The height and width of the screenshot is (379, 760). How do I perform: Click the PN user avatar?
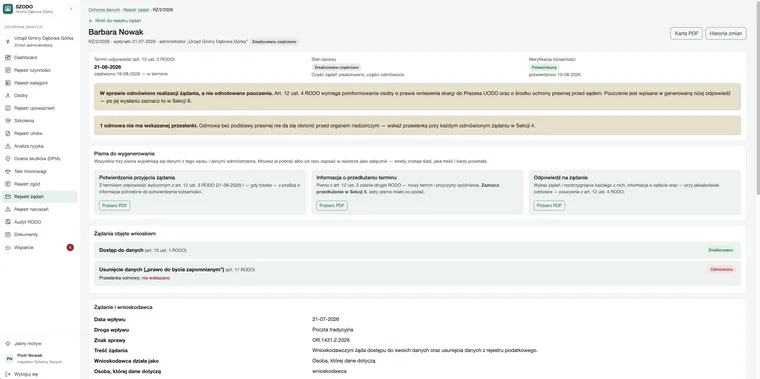pos(9,359)
